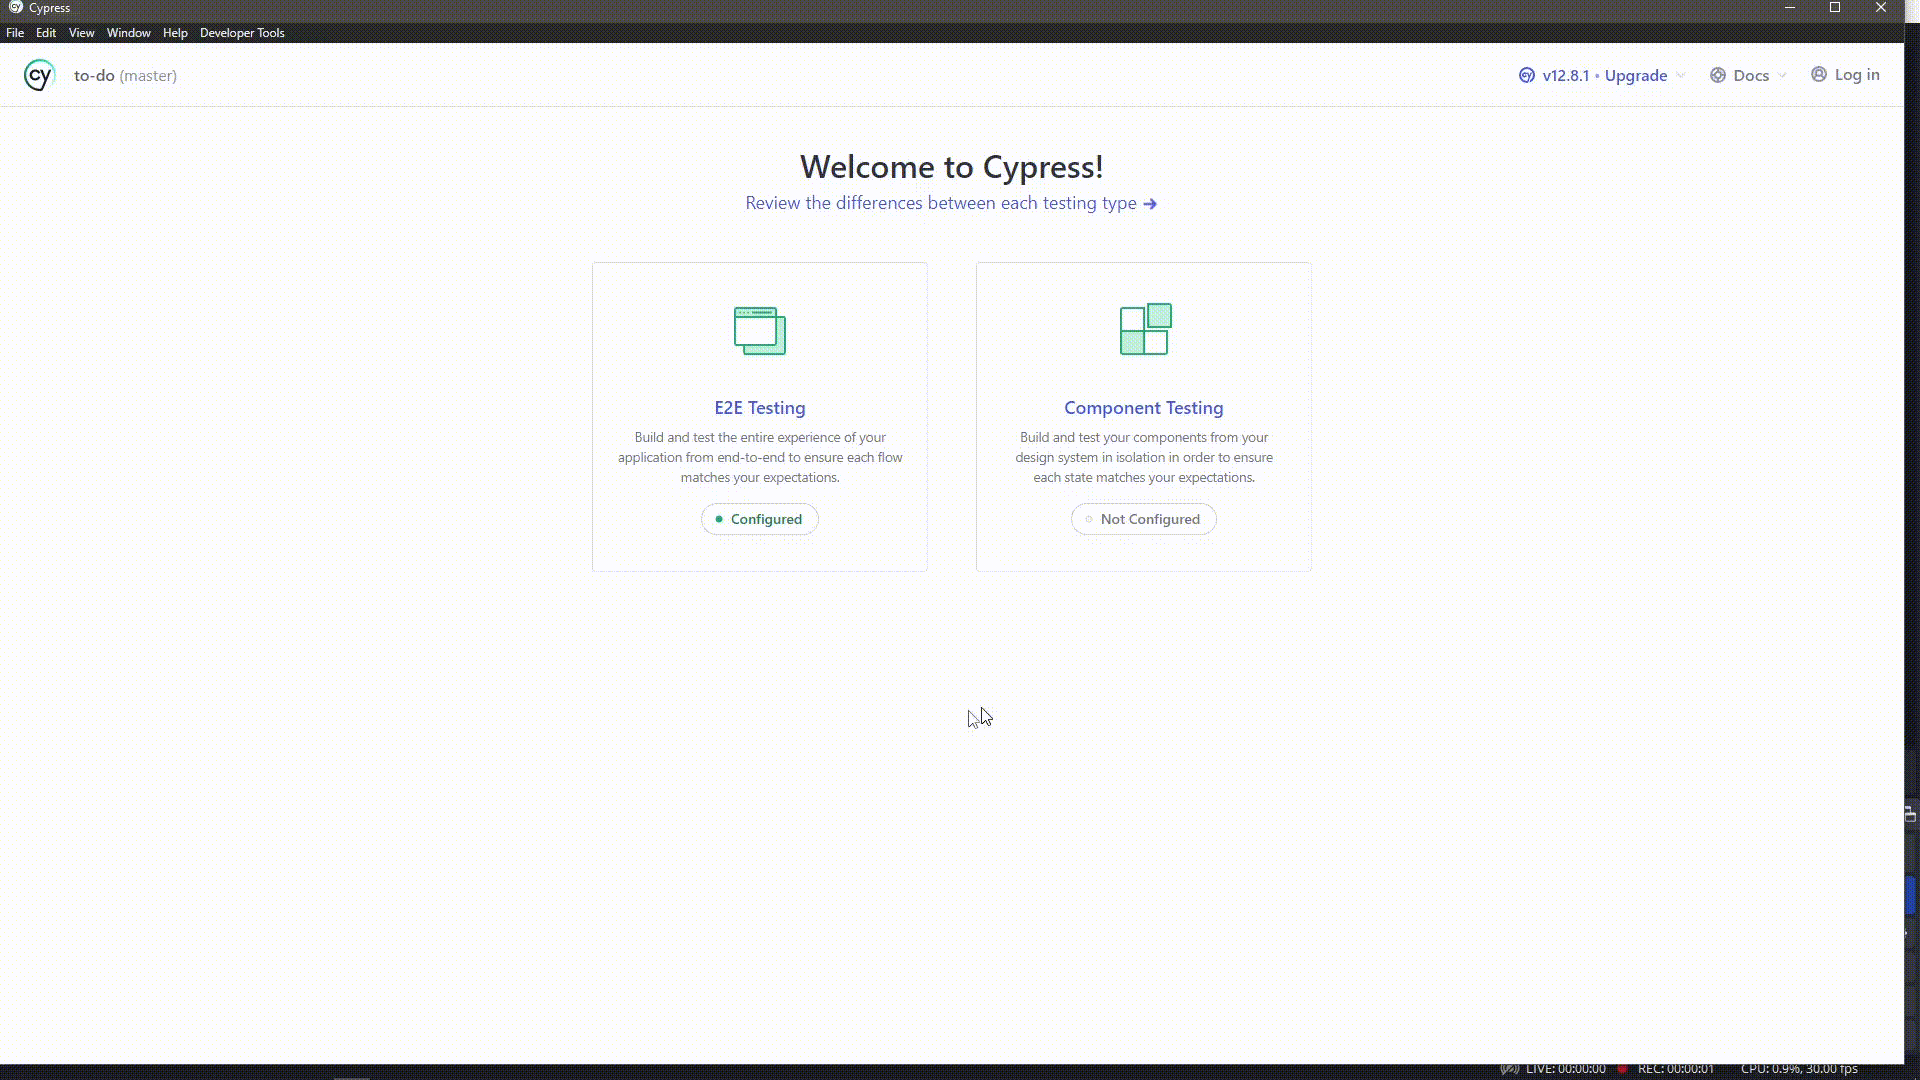Open the Edit menu
Image resolution: width=1920 pixels, height=1080 pixels.
click(x=46, y=33)
